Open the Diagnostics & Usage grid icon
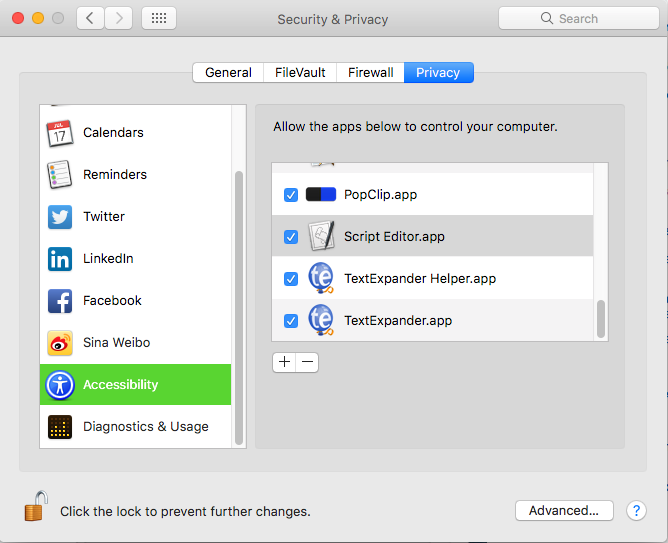This screenshot has width=668, height=543. [x=60, y=427]
